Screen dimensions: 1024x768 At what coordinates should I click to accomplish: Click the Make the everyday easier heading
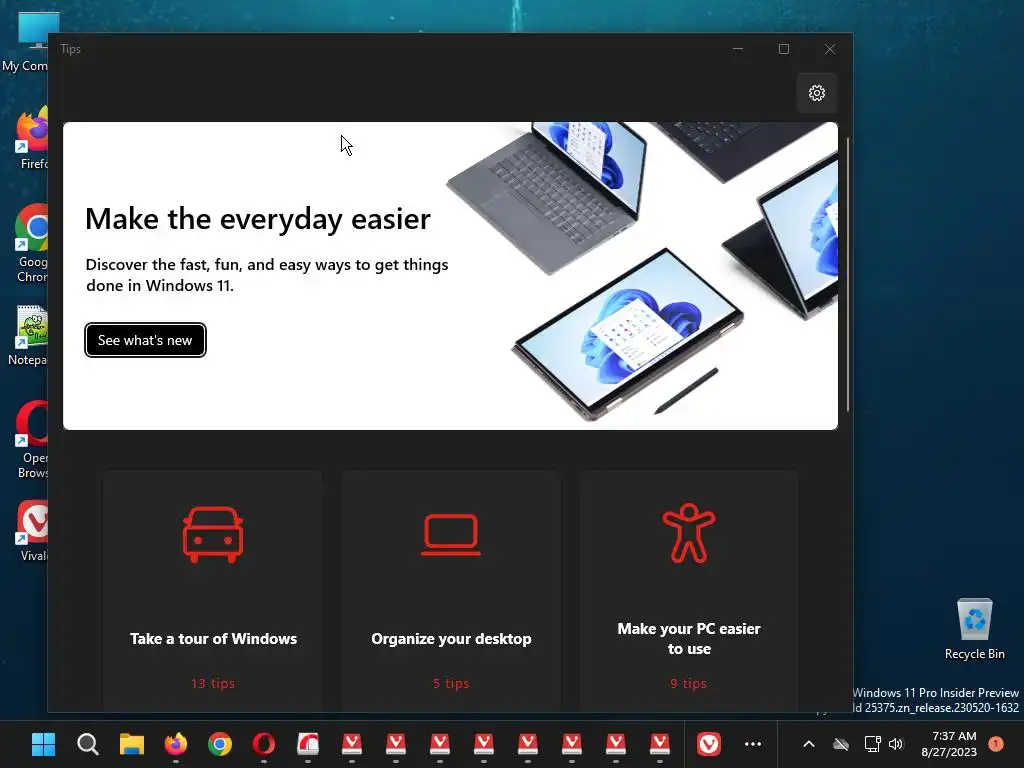click(x=258, y=219)
